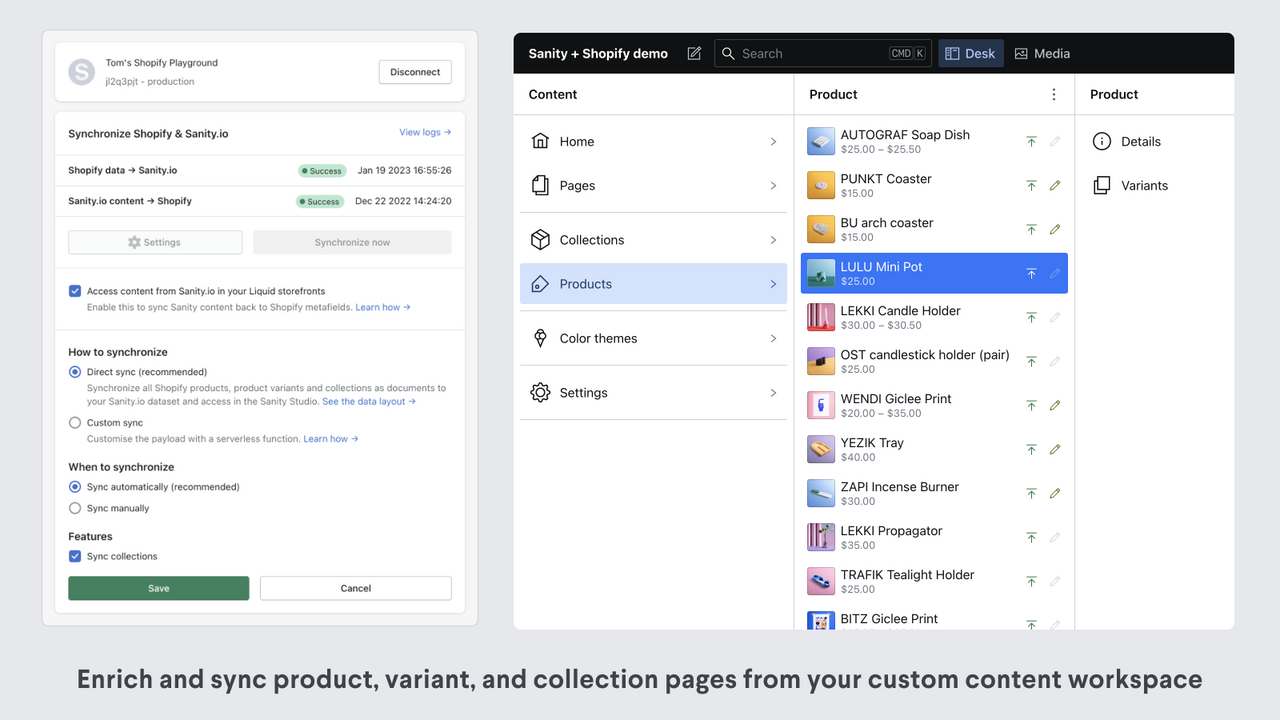Open Product panel three-dot menu
This screenshot has width=1280, height=720.
click(x=1053, y=94)
